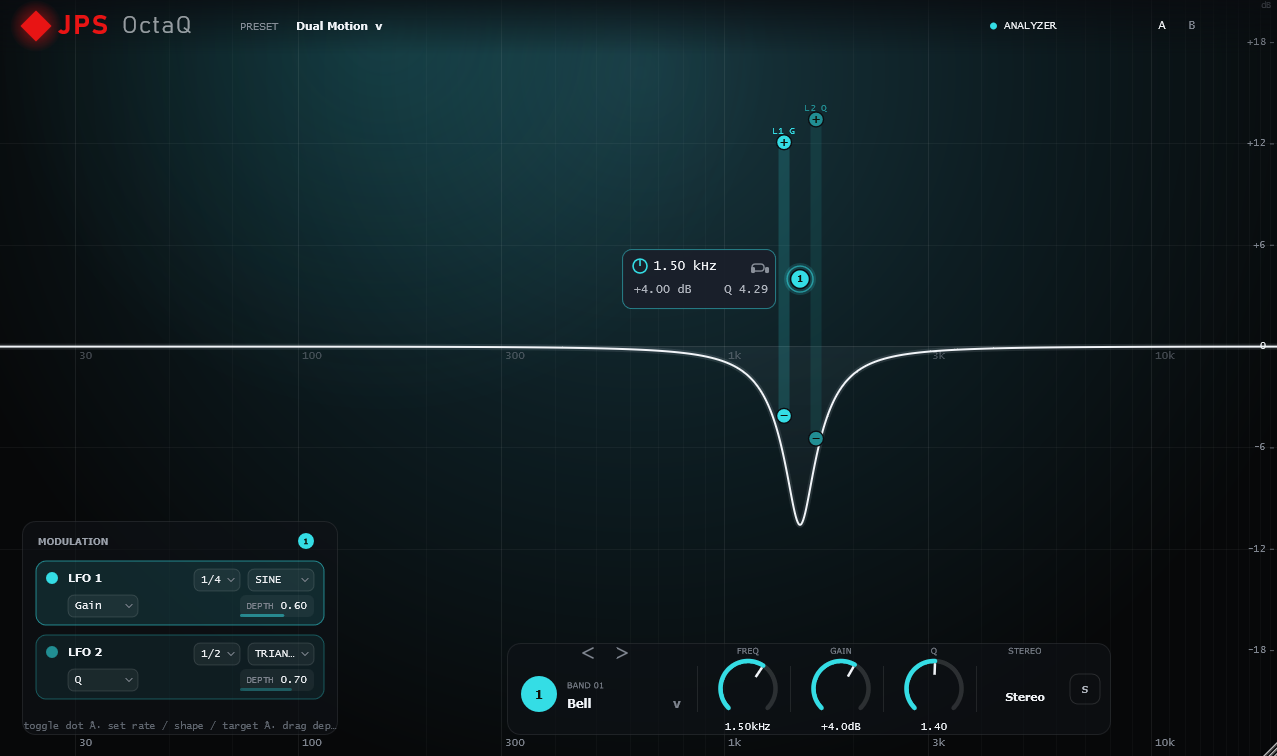Click the LFO 1 depth slider 0.60

(x=277, y=607)
